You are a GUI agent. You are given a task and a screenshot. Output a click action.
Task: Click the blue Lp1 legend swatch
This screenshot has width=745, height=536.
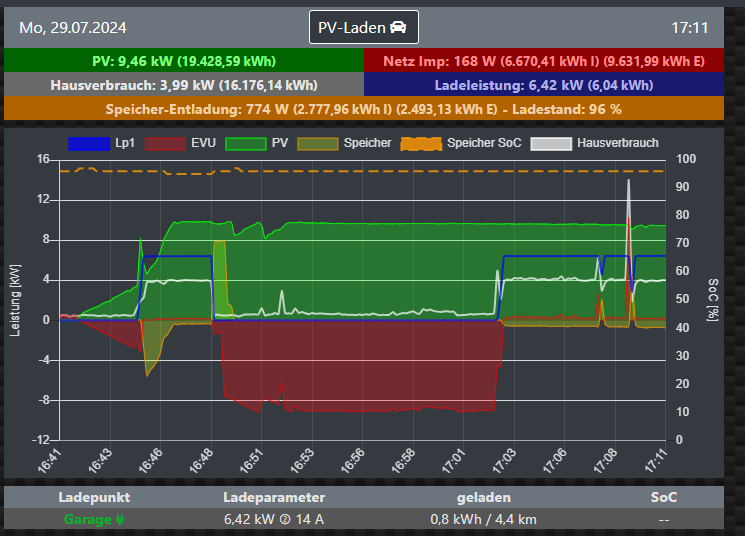click(x=87, y=143)
